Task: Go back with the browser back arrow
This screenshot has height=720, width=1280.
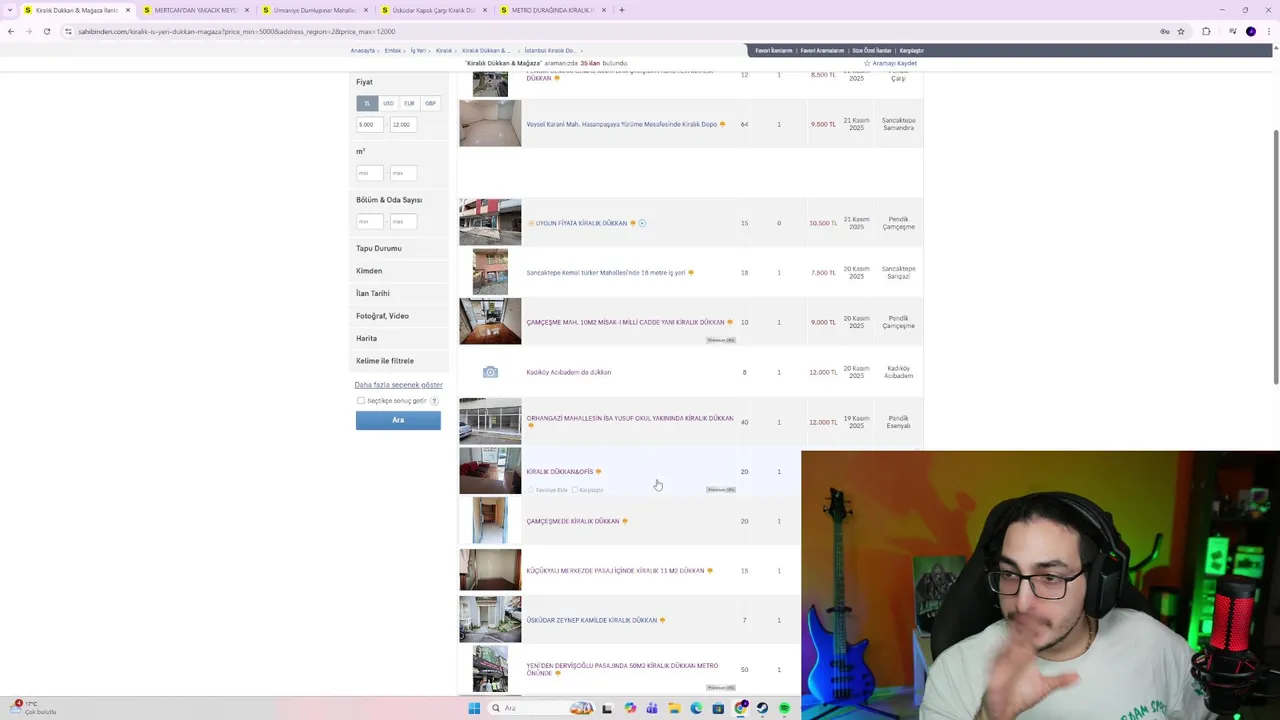Action: [x=11, y=31]
